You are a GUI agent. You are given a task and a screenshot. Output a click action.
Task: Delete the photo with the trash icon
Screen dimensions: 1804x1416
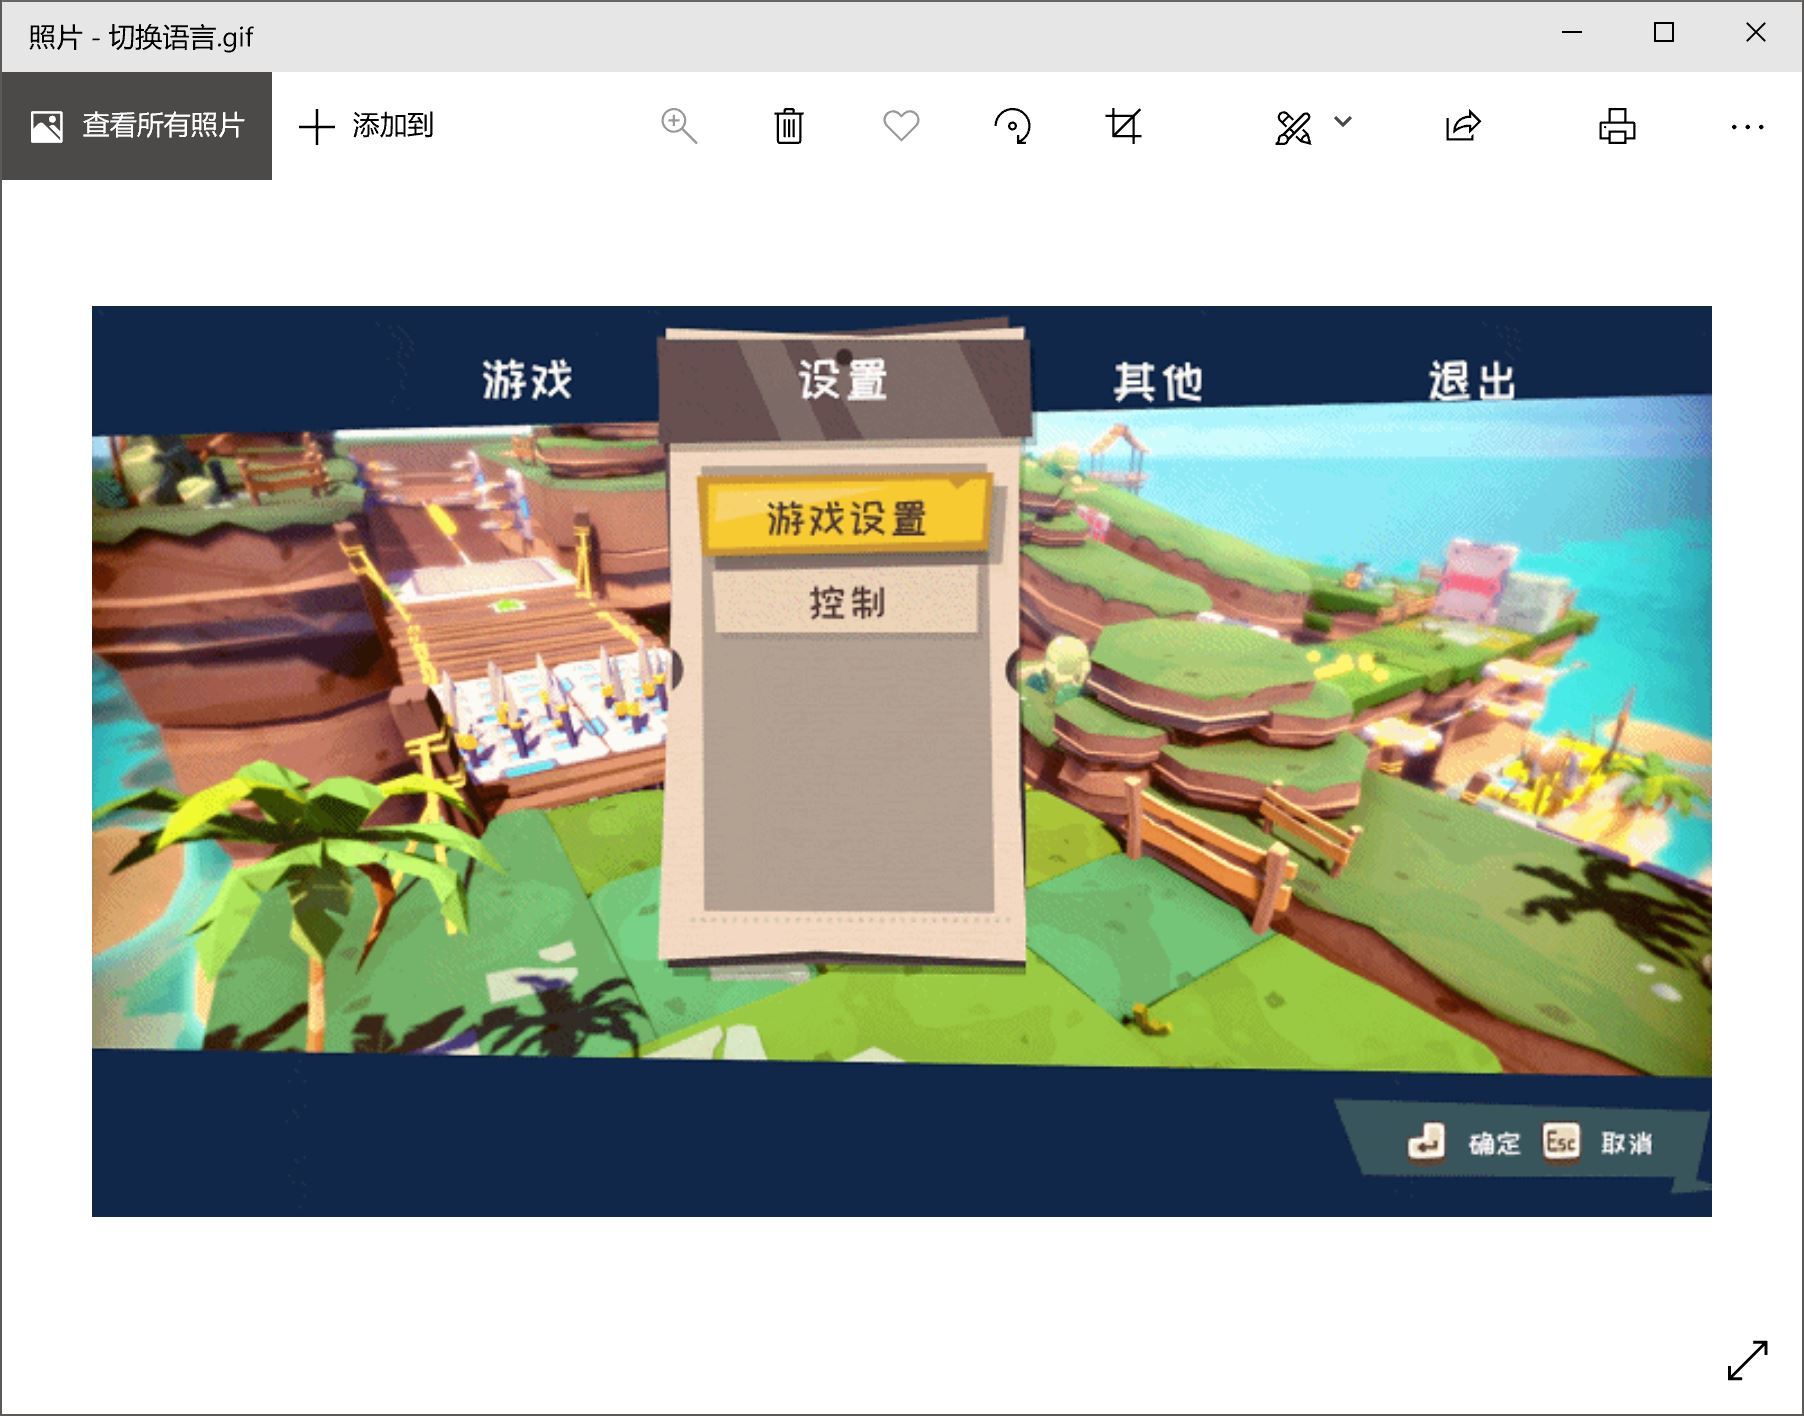pyautogui.click(x=789, y=126)
